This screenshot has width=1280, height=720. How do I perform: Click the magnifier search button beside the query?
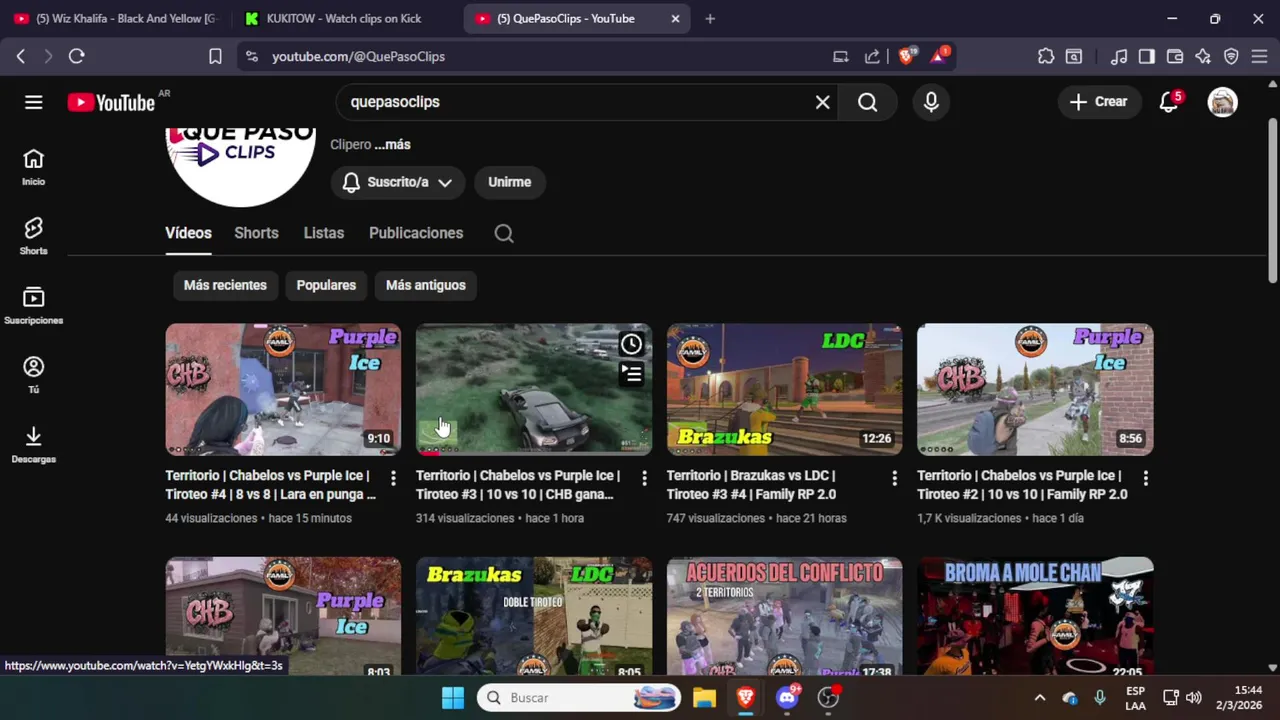point(867,102)
